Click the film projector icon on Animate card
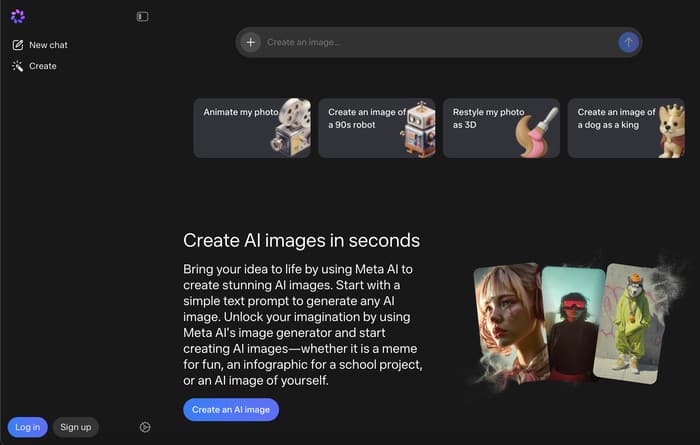 click(292, 128)
